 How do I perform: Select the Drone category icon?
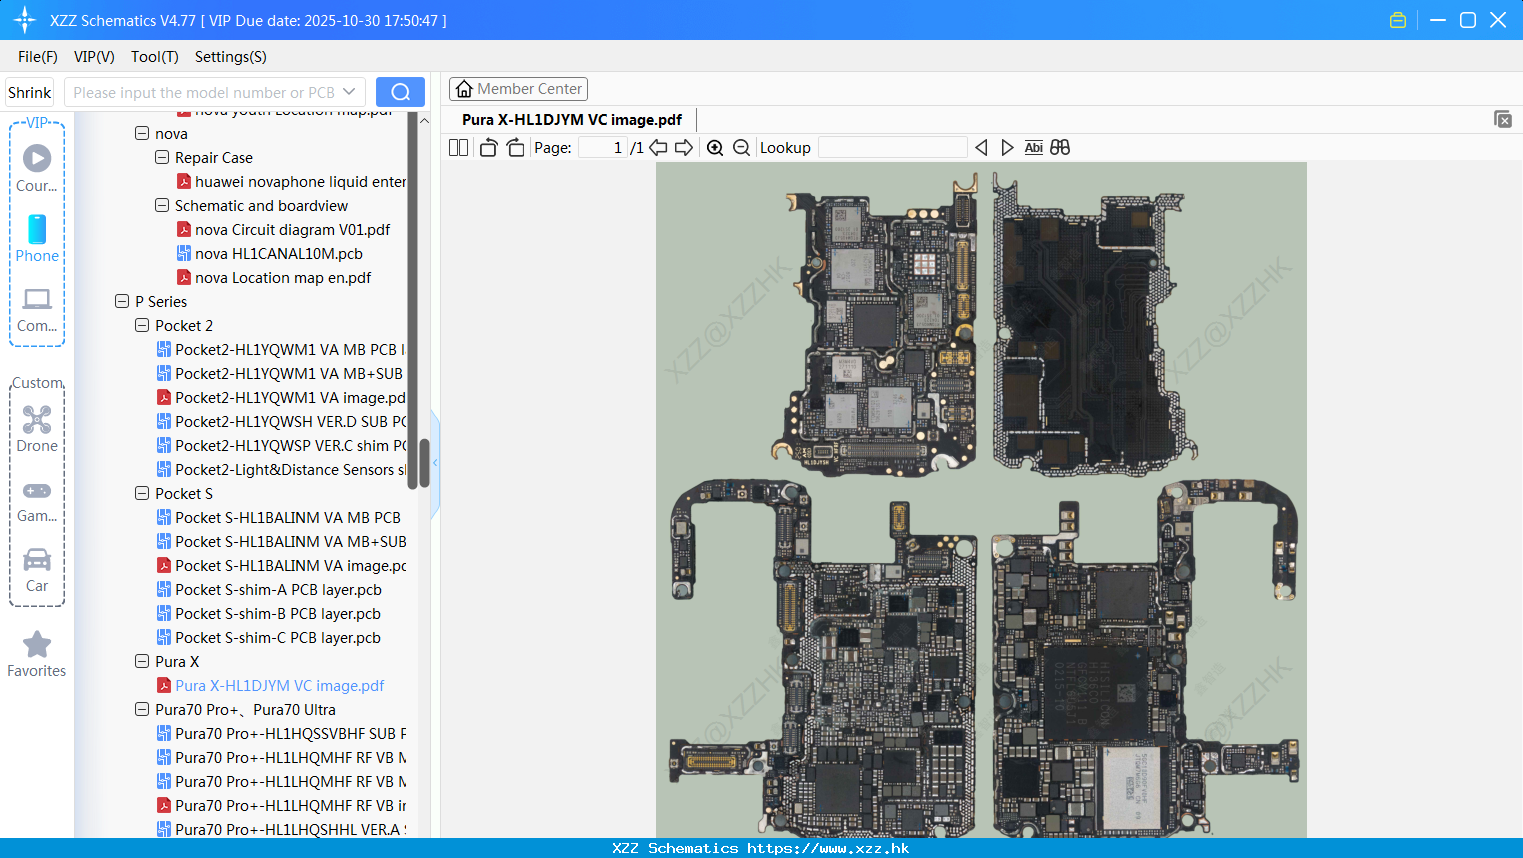click(x=37, y=428)
